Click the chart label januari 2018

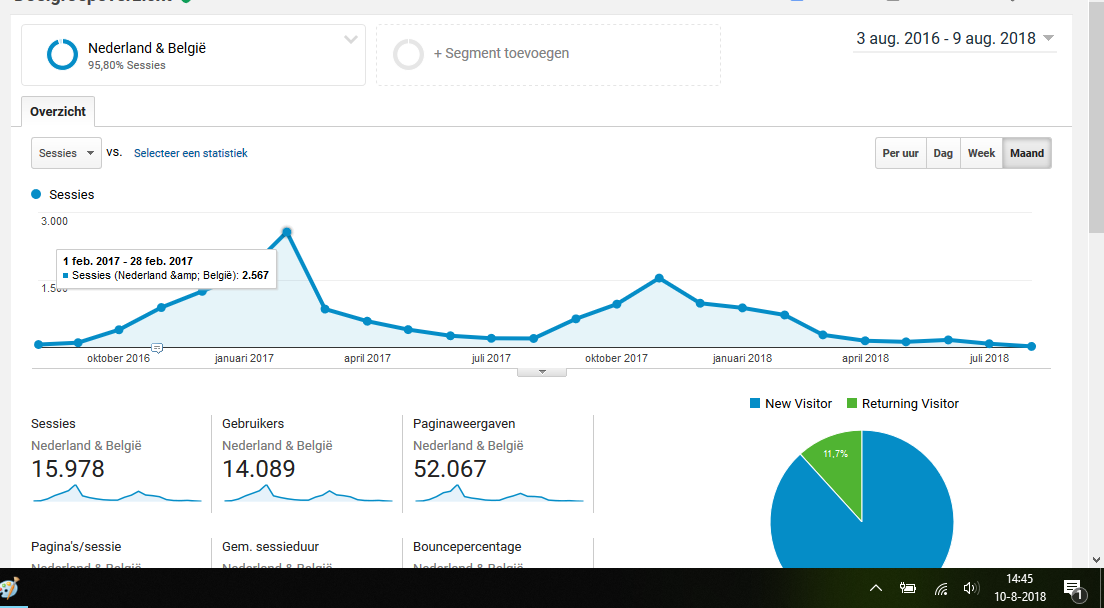742,358
